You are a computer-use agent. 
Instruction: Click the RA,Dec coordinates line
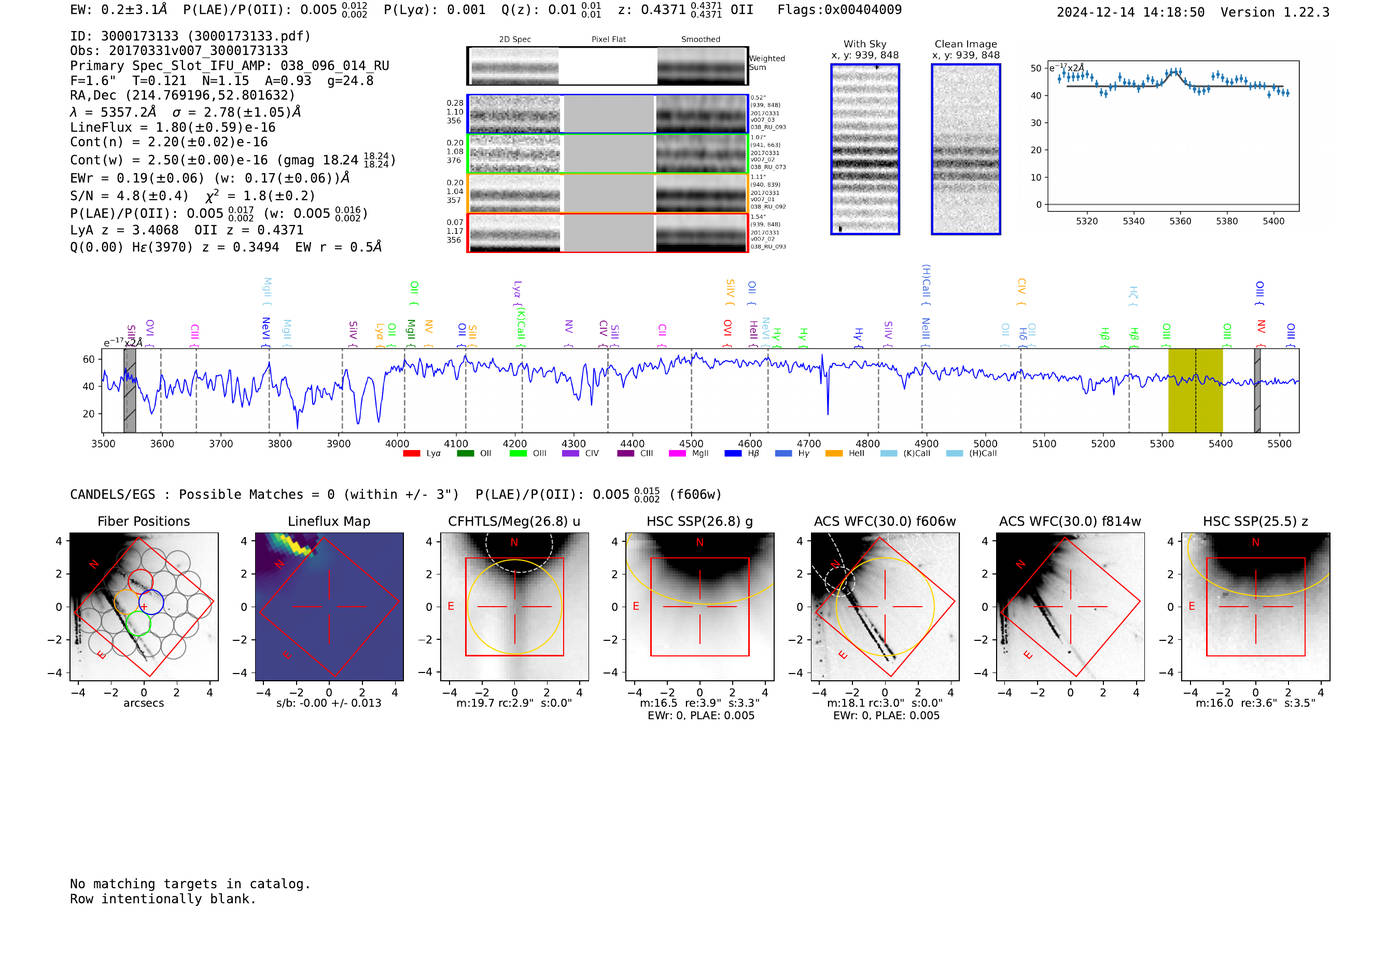click(x=183, y=96)
